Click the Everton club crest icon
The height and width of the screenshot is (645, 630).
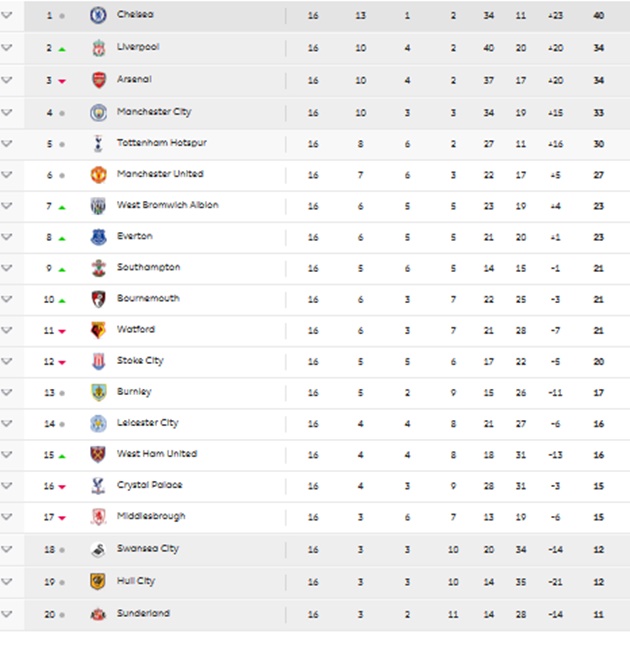coord(98,237)
